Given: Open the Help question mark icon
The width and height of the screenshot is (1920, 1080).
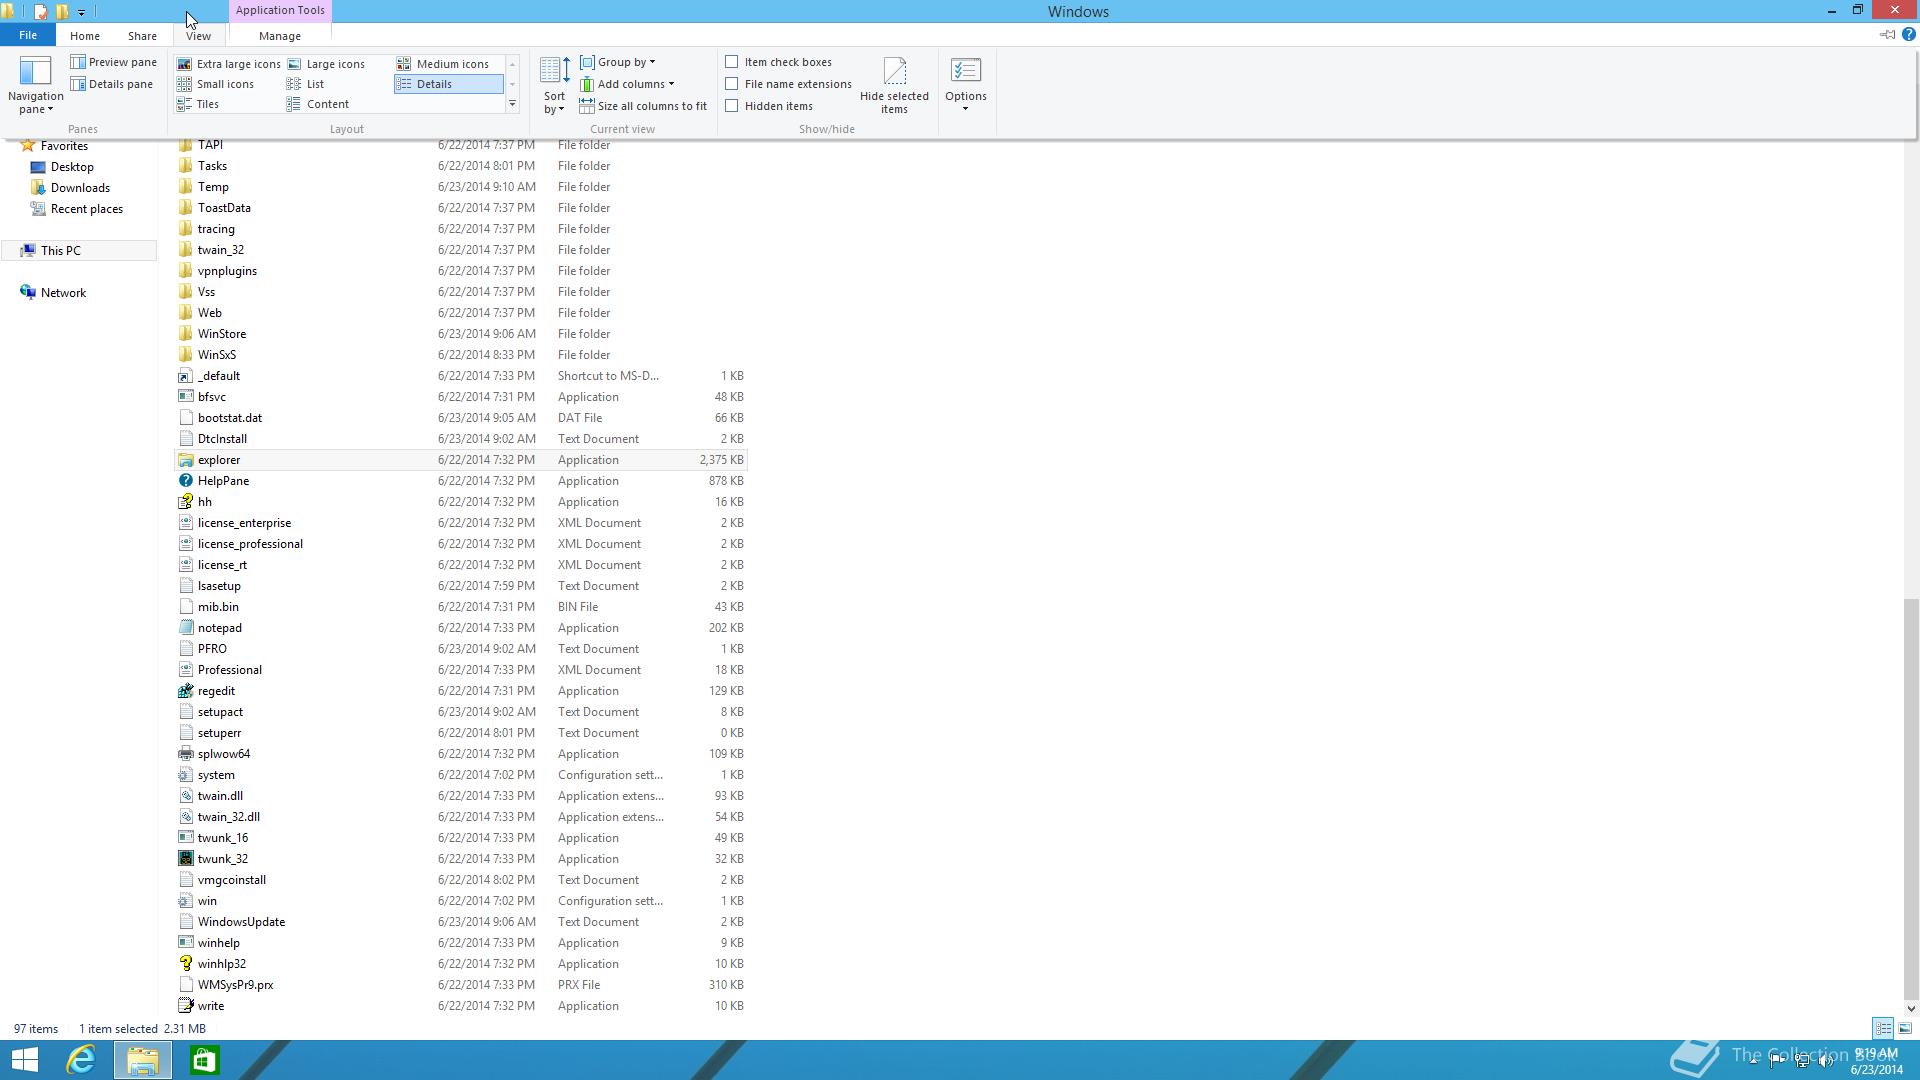Looking at the screenshot, I should pyautogui.click(x=1908, y=34).
